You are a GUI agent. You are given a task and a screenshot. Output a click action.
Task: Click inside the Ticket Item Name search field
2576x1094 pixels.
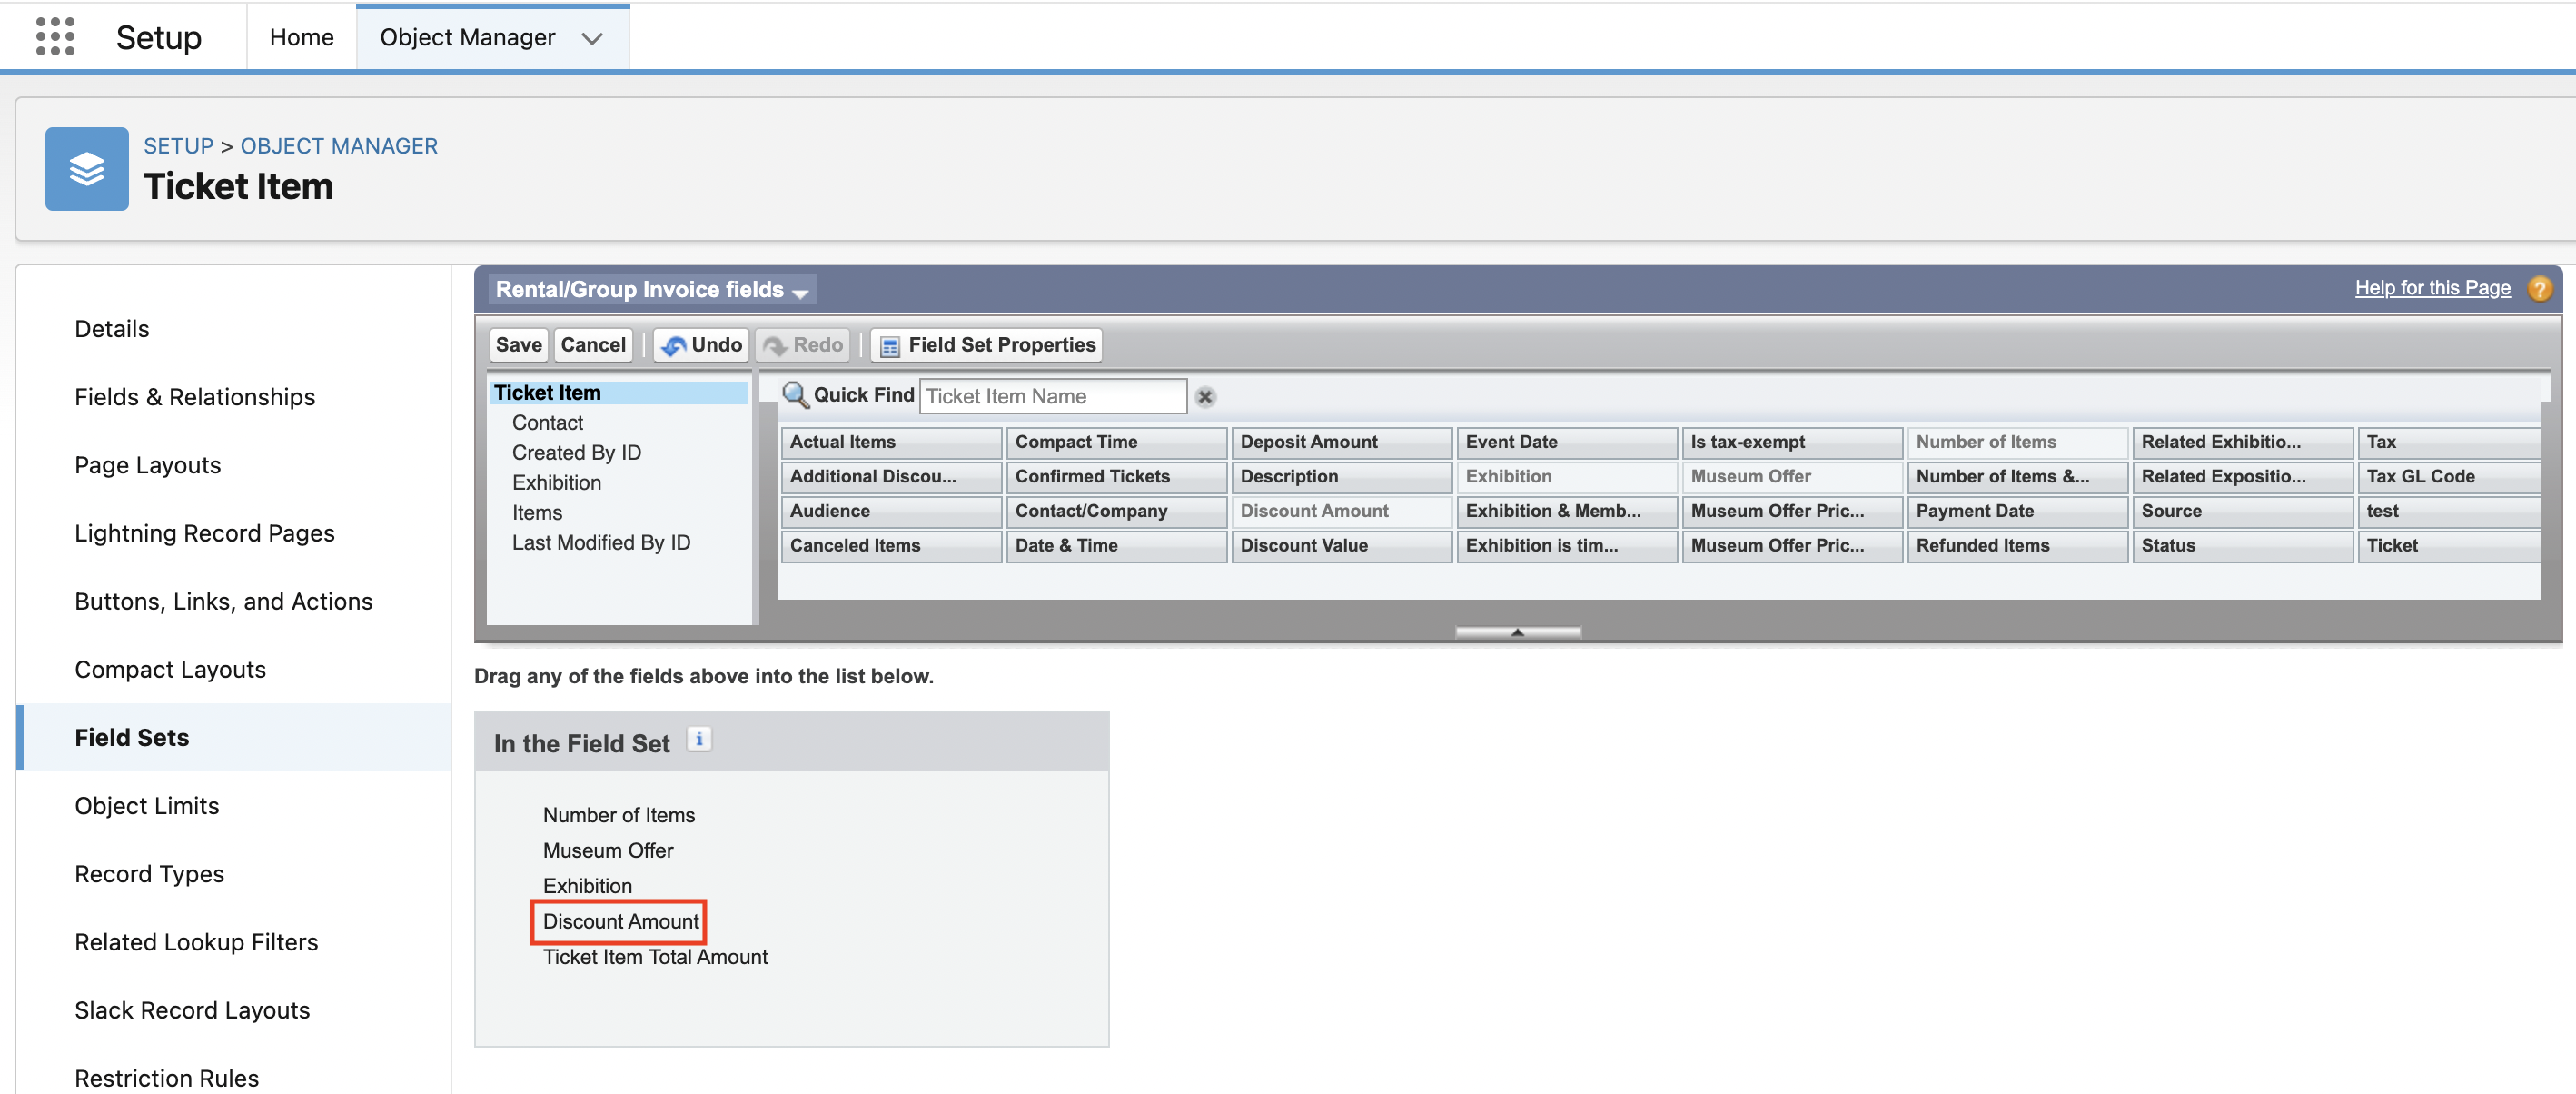tap(1053, 396)
